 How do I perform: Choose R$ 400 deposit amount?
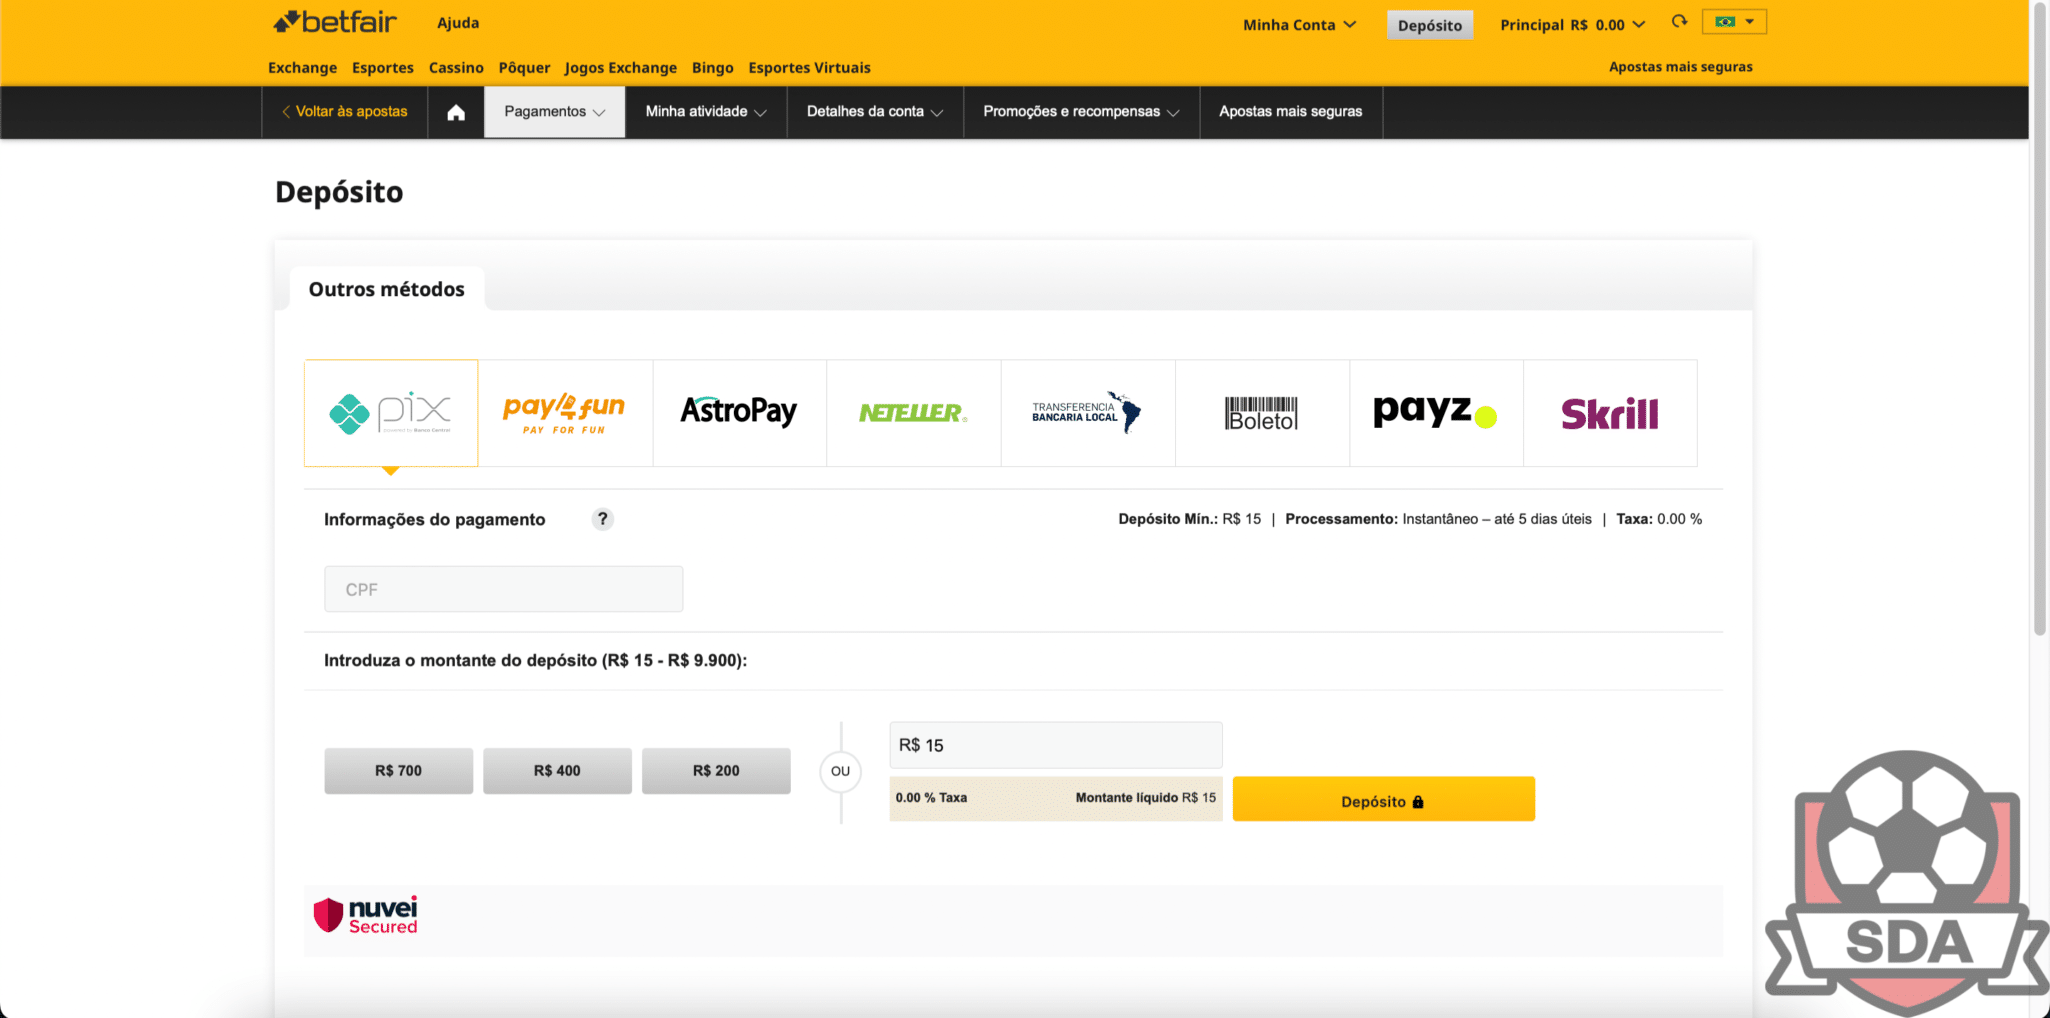(x=557, y=771)
